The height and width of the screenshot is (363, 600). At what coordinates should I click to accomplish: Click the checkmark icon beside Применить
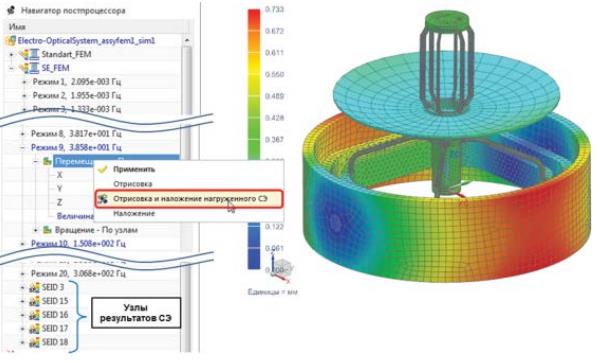(x=103, y=169)
